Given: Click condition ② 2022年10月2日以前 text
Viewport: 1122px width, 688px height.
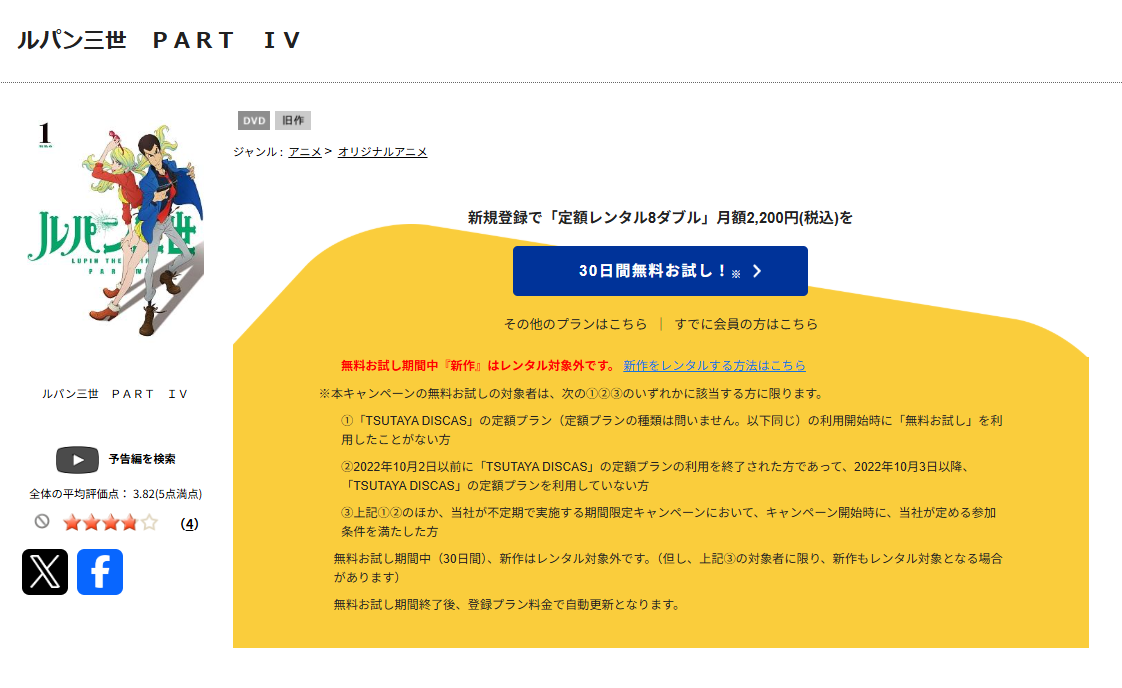Looking at the screenshot, I should 656,476.
